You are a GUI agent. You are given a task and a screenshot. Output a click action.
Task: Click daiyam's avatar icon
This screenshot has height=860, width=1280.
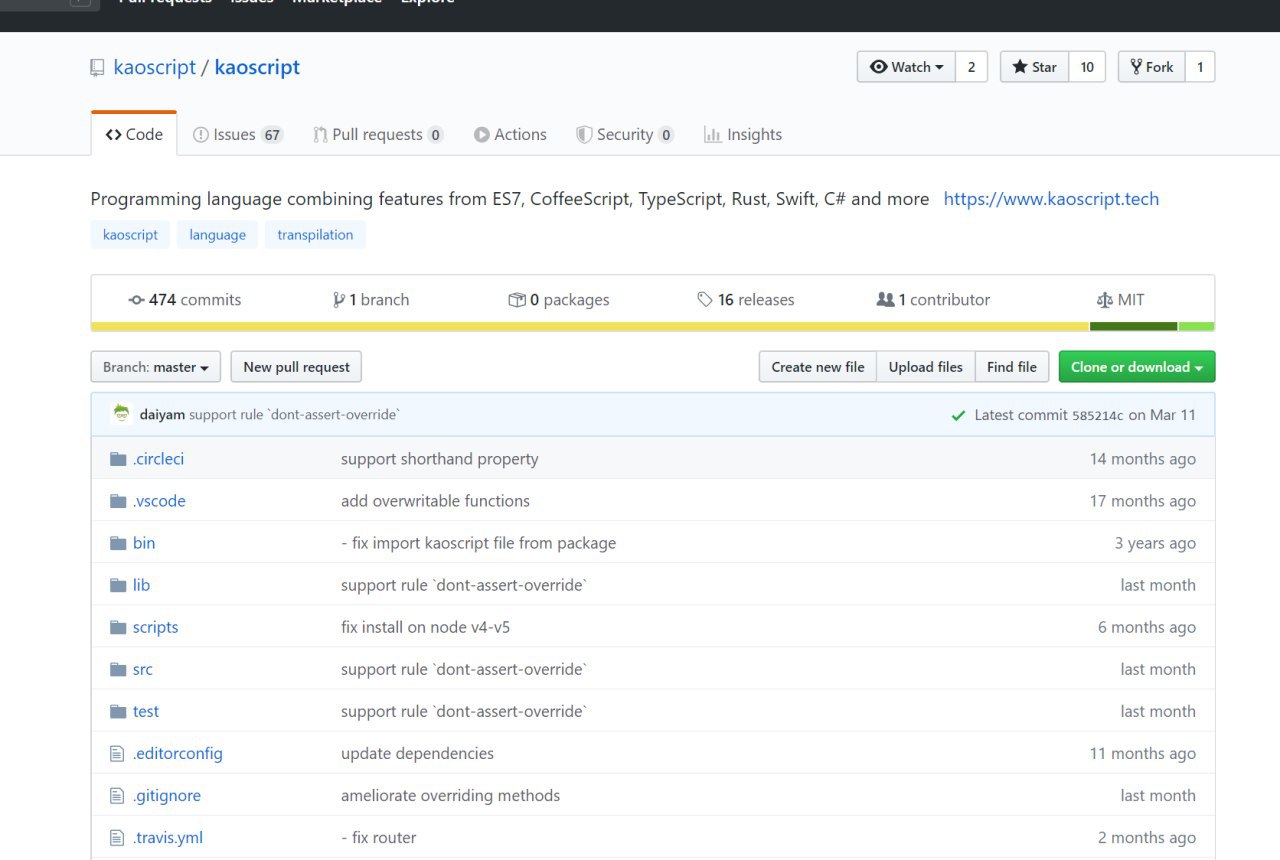122,414
